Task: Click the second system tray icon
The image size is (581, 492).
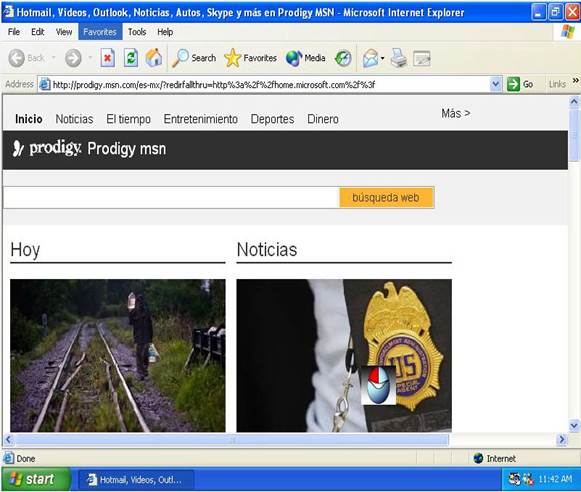Action: 528,479
